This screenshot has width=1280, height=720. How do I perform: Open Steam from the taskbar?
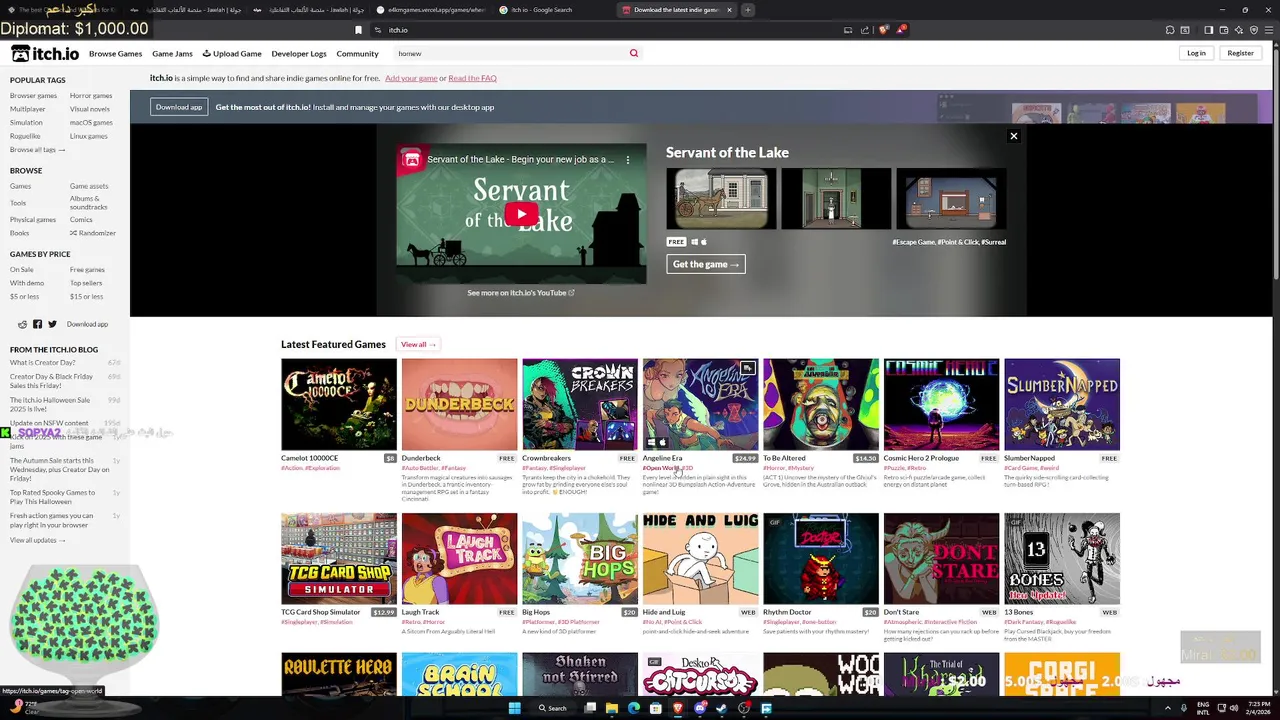[721, 708]
